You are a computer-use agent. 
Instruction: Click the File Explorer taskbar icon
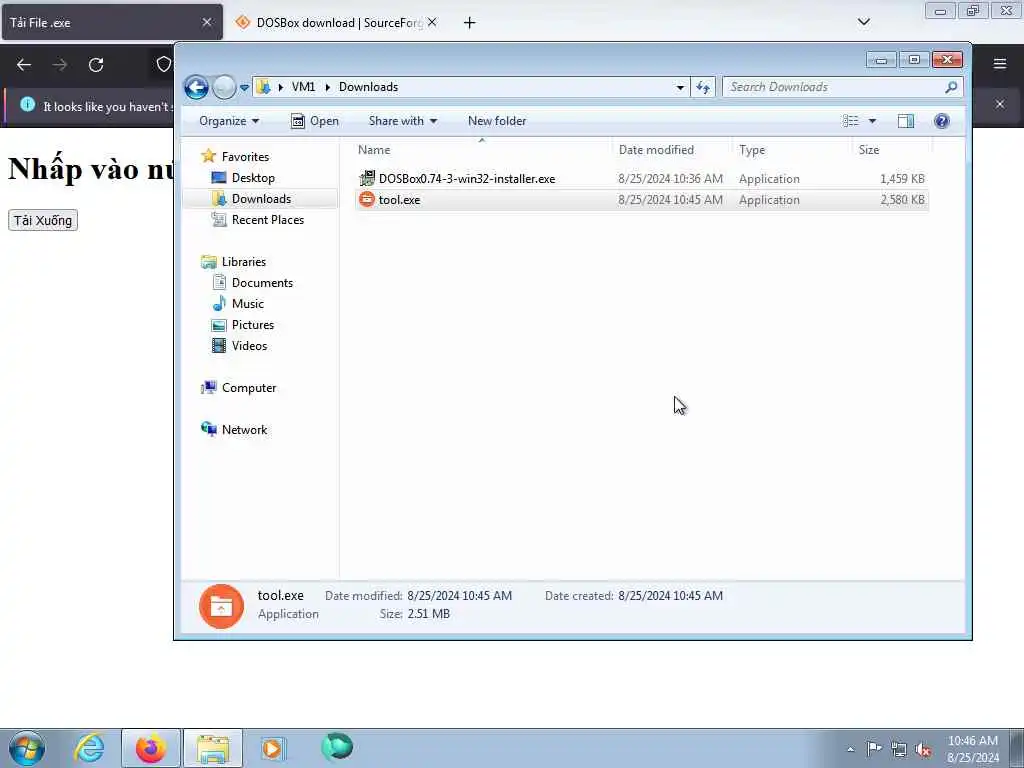[x=213, y=748]
